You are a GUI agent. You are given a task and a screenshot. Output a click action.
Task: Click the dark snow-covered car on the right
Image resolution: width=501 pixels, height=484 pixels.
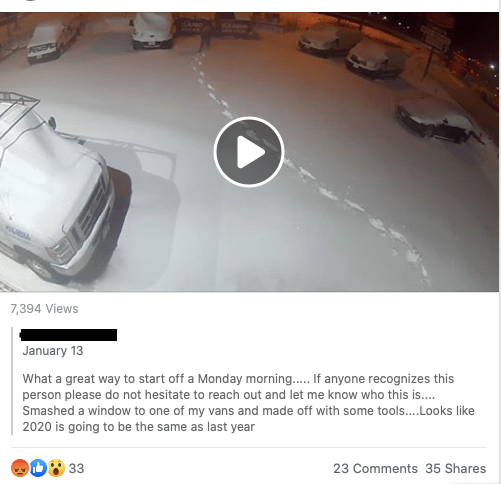(x=439, y=122)
